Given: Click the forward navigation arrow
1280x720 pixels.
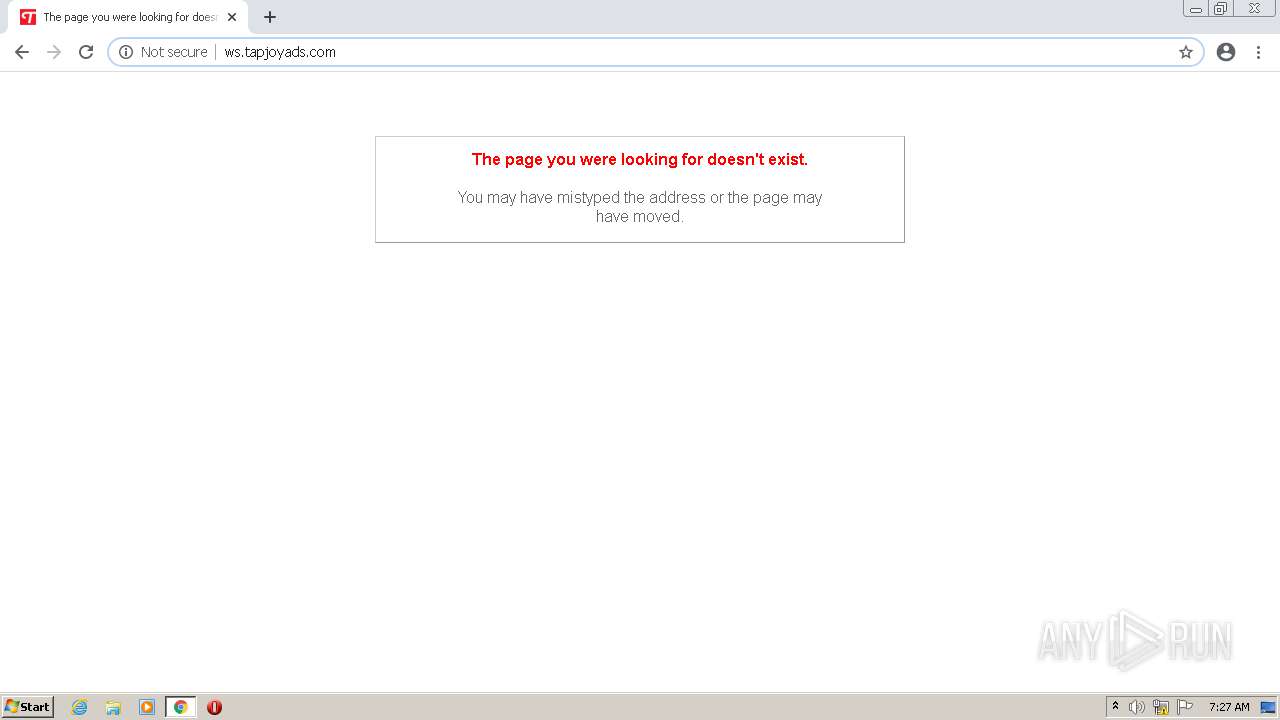Looking at the screenshot, I should coord(54,52).
